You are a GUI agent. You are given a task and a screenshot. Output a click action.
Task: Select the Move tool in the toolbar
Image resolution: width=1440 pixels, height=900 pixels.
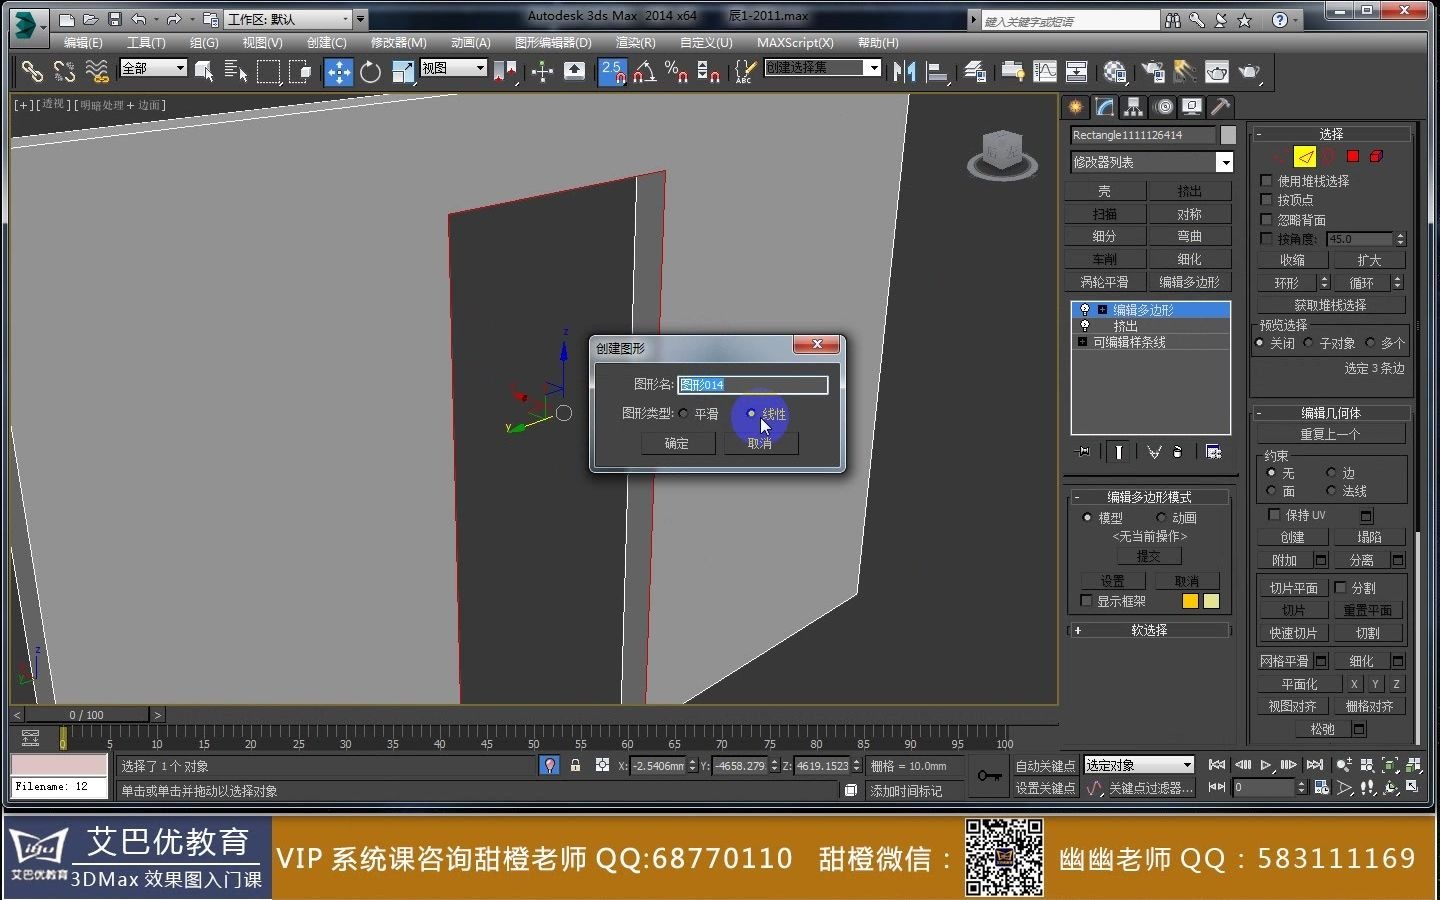pos(339,71)
